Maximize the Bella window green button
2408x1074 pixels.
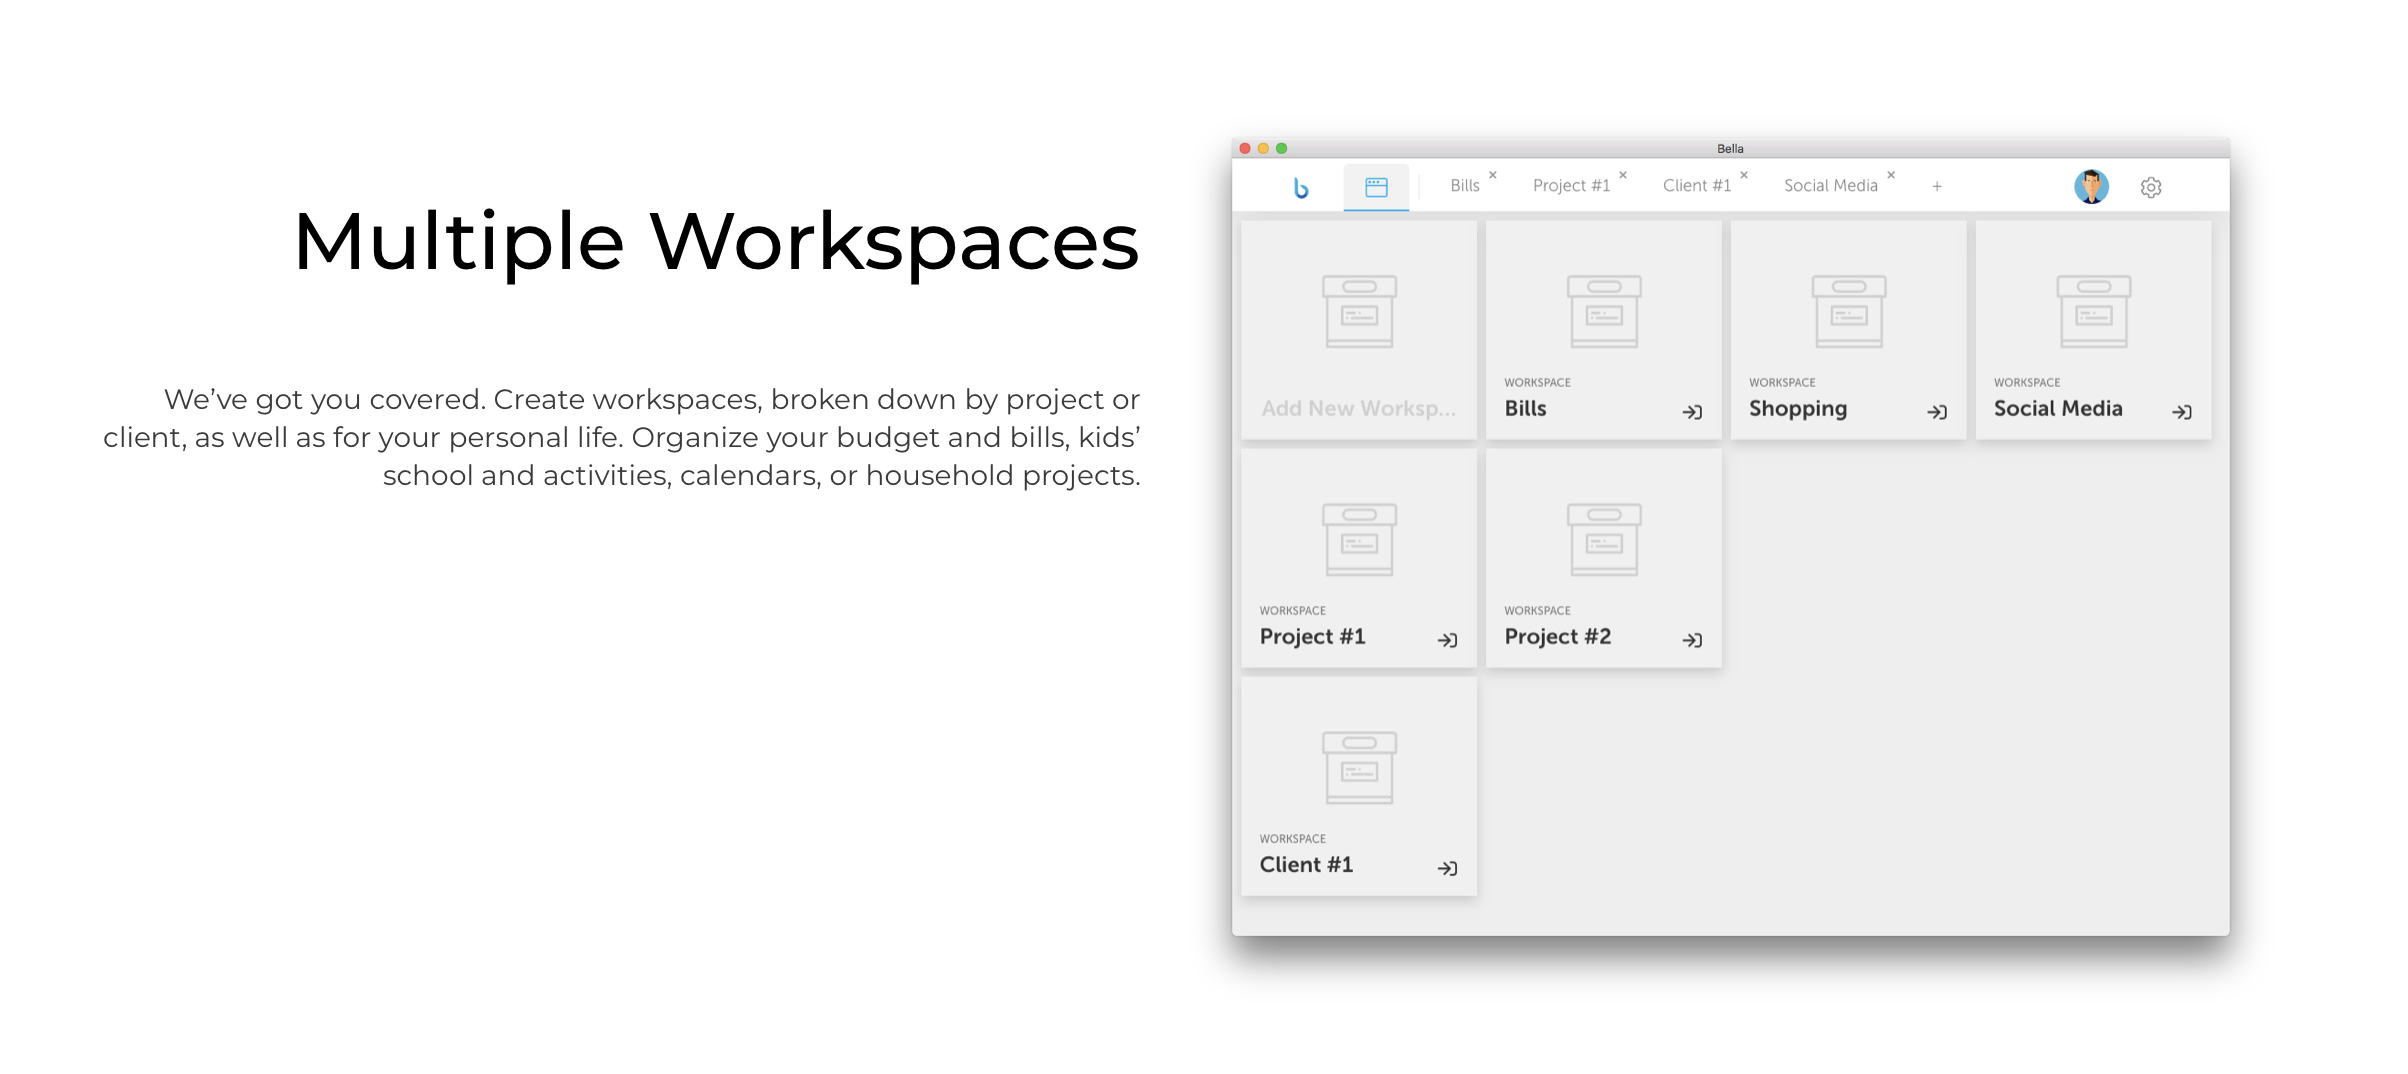click(x=1281, y=148)
